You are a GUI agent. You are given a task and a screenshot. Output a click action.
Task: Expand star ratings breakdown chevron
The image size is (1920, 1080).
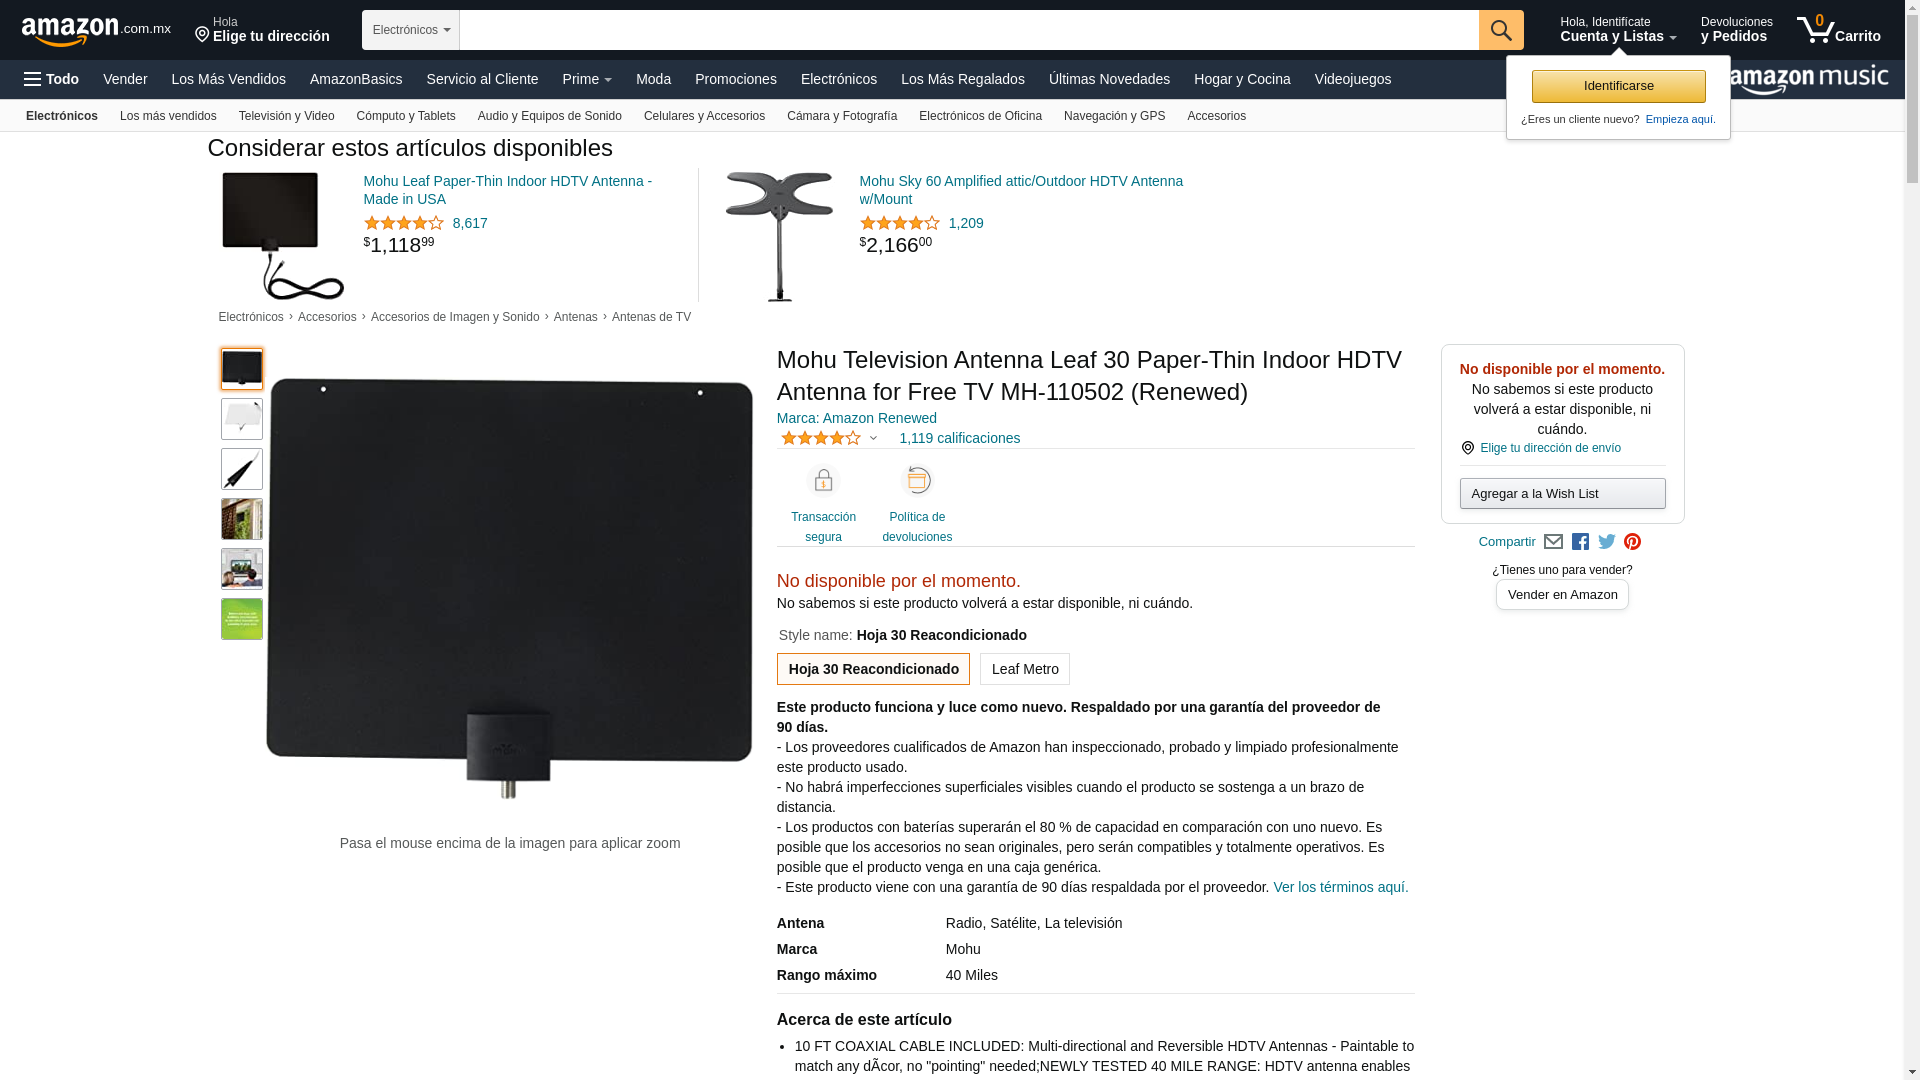pos(873,438)
